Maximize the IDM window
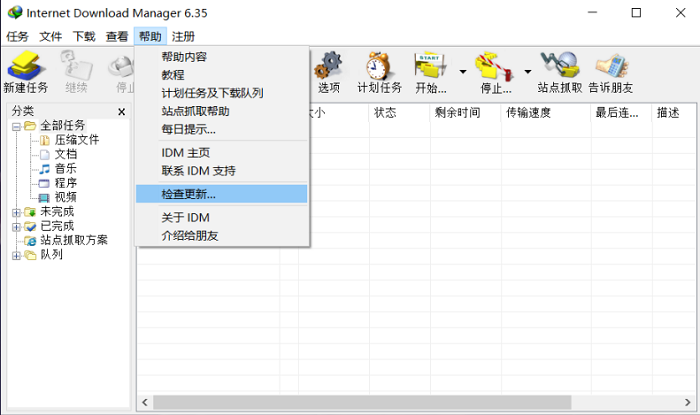Image resolution: width=700 pixels, height=415 pixels. pos(636,13)
